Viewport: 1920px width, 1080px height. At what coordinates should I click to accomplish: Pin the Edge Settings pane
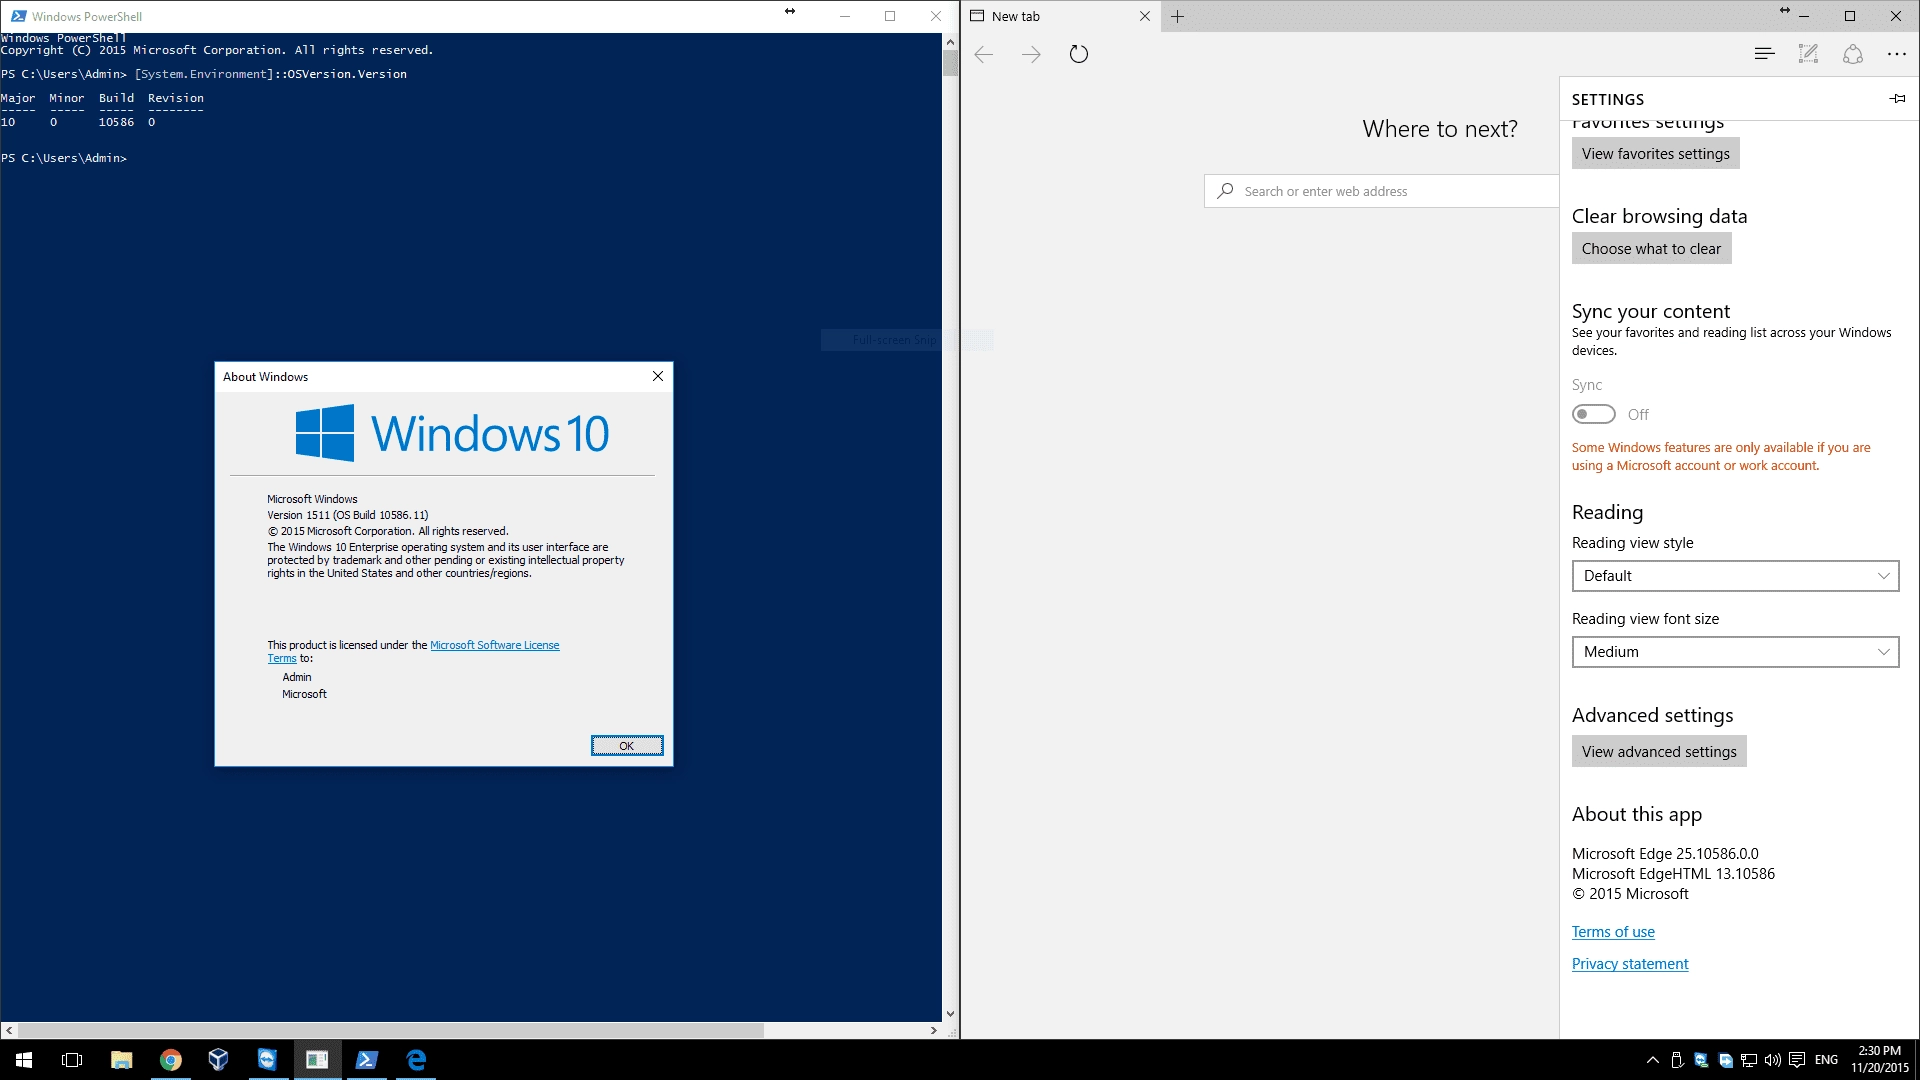coord(1897,98)
